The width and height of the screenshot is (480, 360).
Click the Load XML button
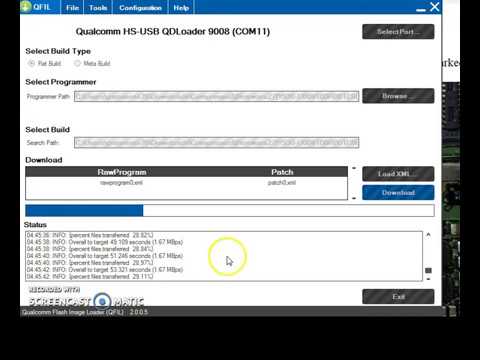point(398,174)
